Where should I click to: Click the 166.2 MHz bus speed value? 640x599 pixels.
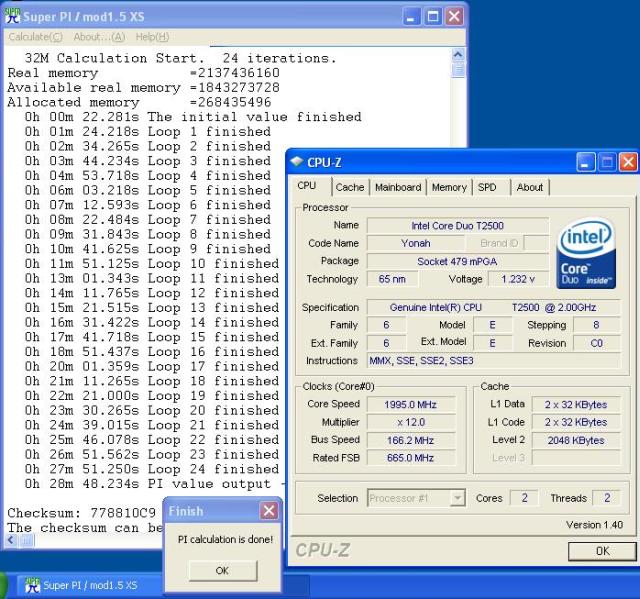411,440
